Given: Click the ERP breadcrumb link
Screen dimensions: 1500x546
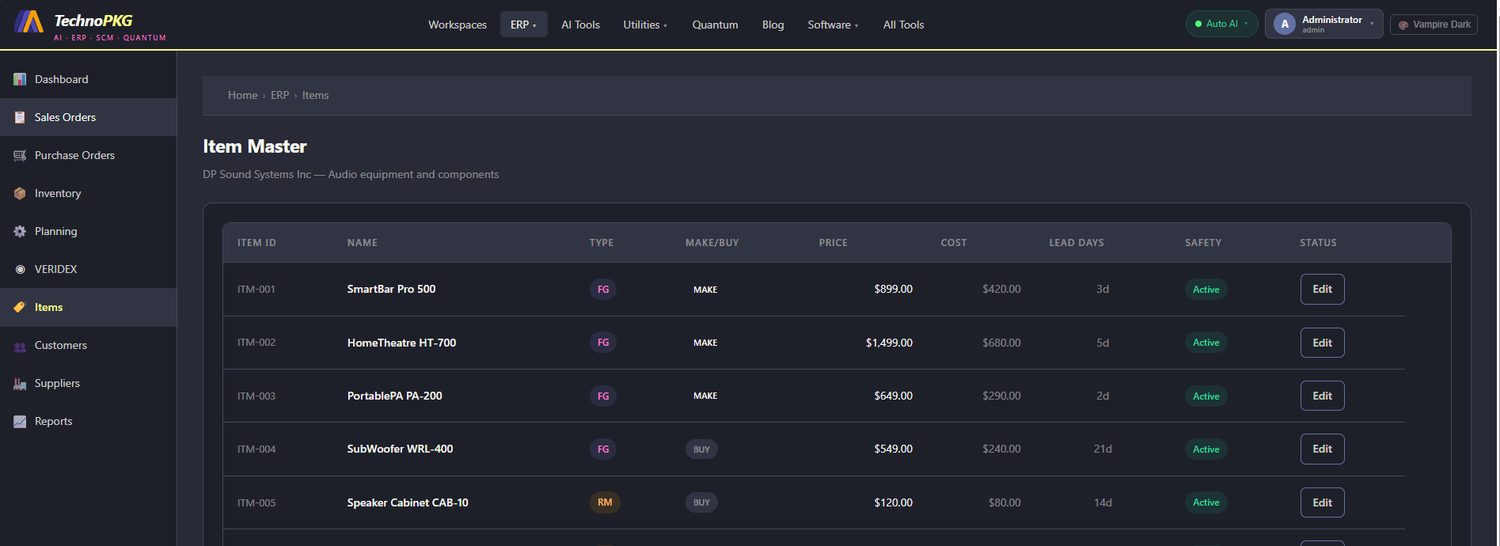Looking at the screenshot, I should click(x=280, y=95).
